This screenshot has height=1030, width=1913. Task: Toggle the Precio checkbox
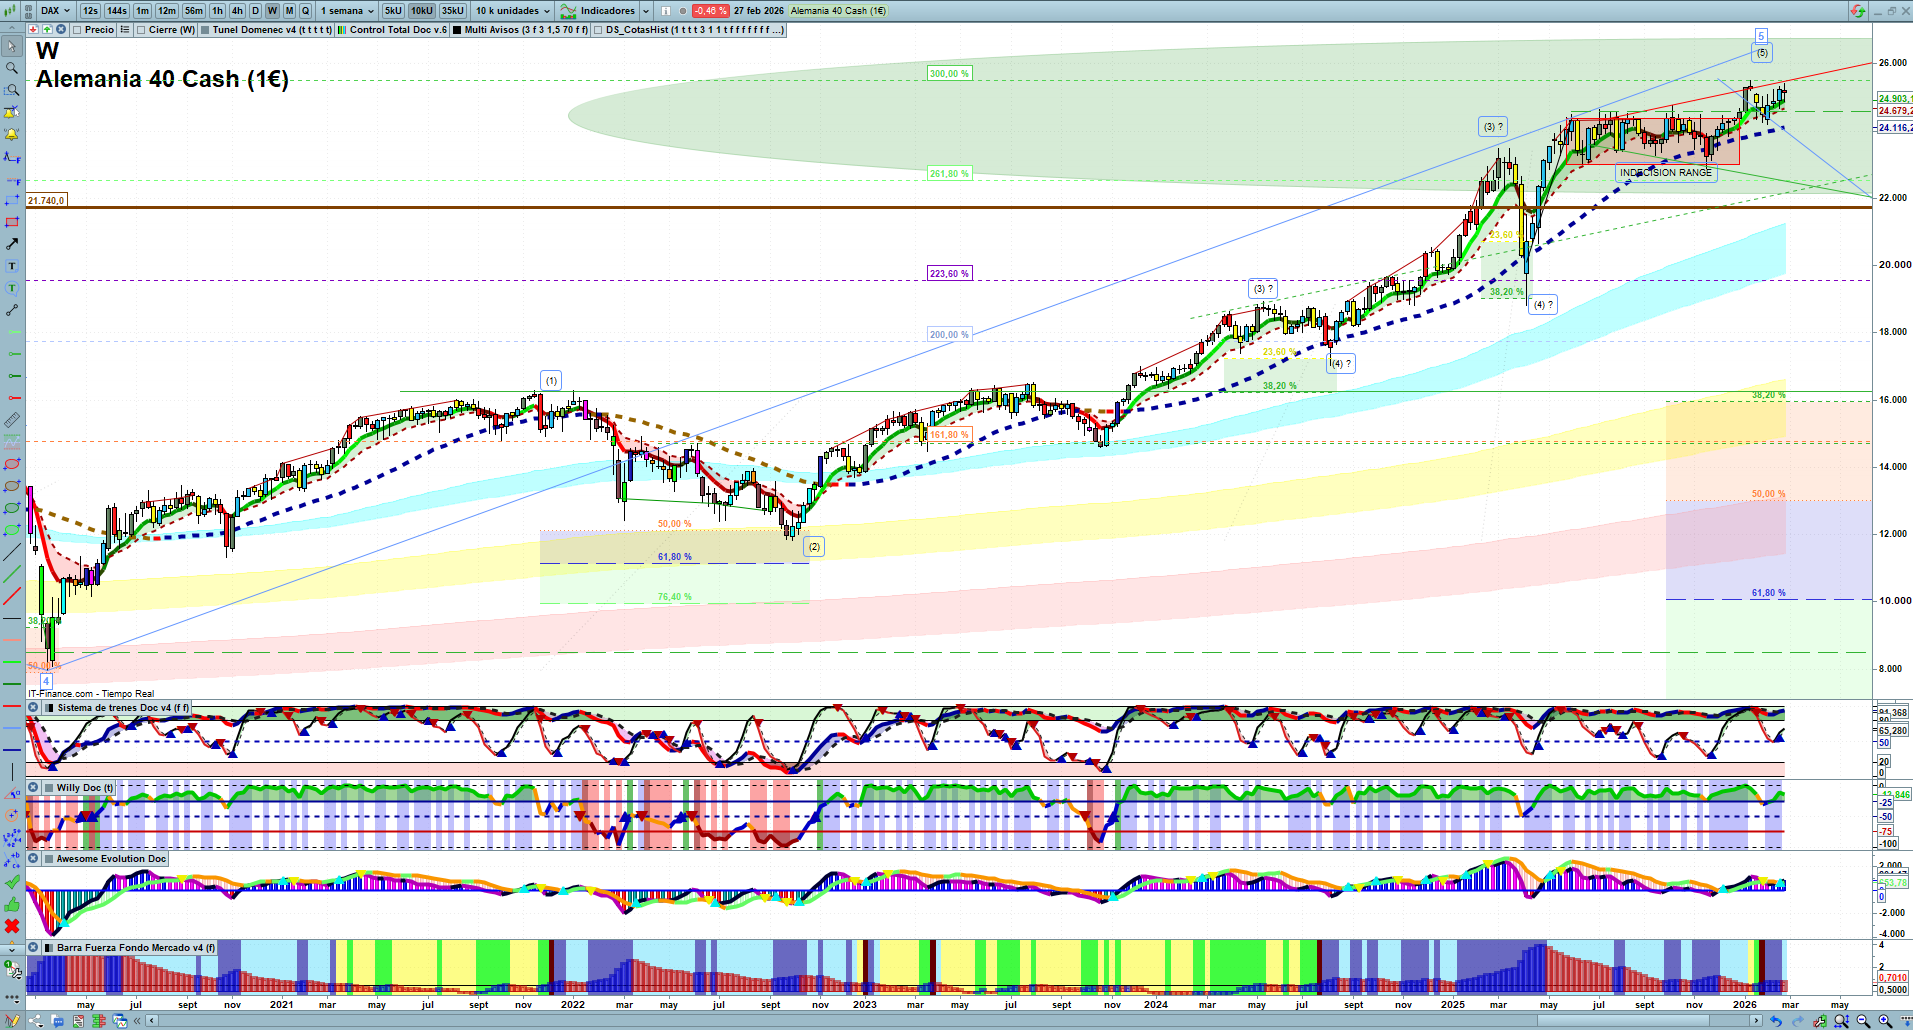[x=77, y=30]
